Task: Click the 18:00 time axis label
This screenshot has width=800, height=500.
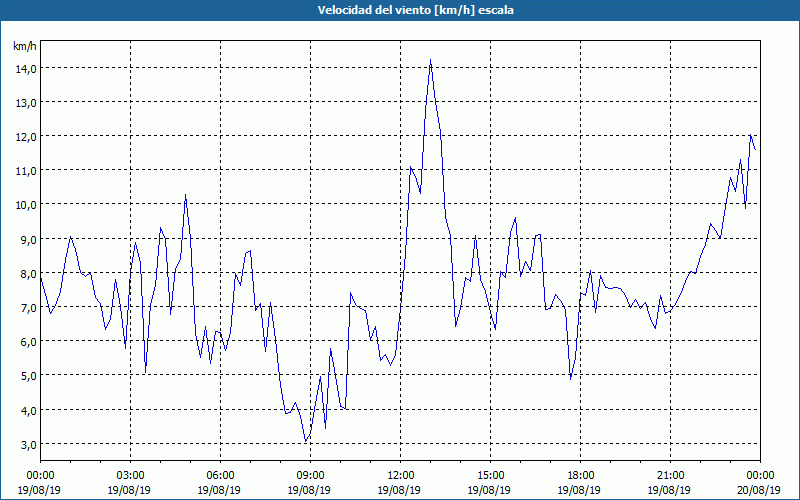Action: (x=581, y=475)
